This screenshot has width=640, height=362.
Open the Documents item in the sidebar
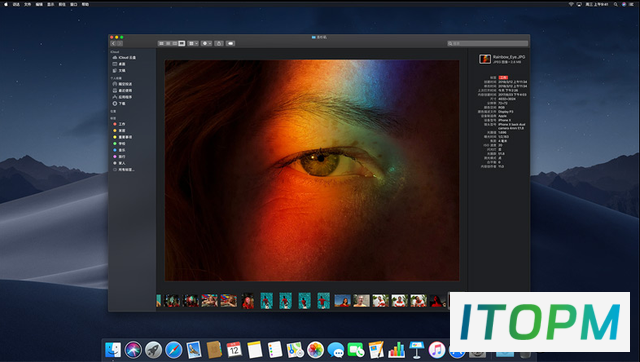pos(119,71)
